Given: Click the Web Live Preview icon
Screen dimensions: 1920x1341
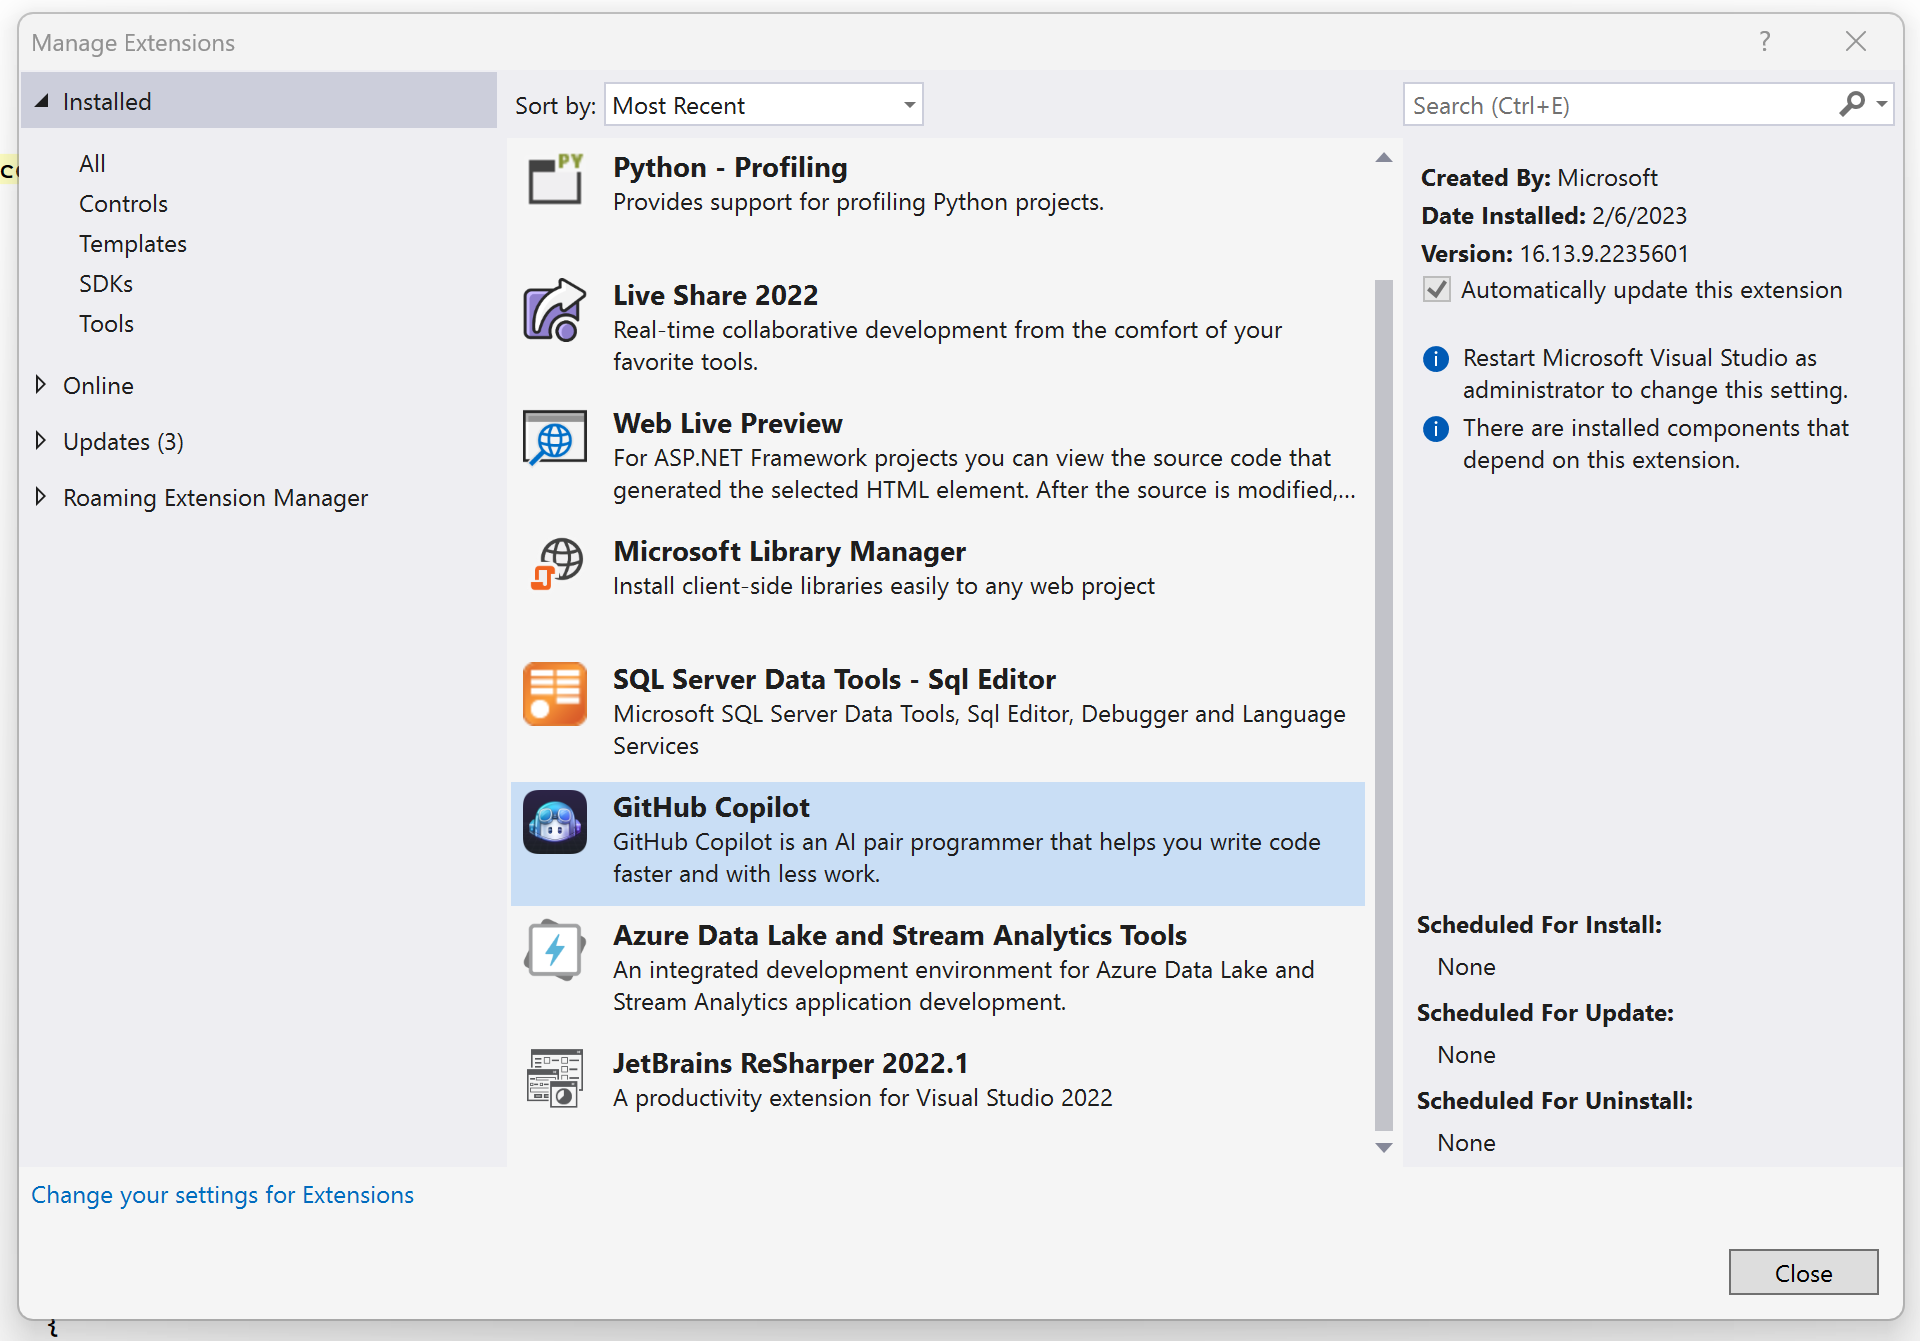Looking at the screenshot, I should [x=555, y=439].
